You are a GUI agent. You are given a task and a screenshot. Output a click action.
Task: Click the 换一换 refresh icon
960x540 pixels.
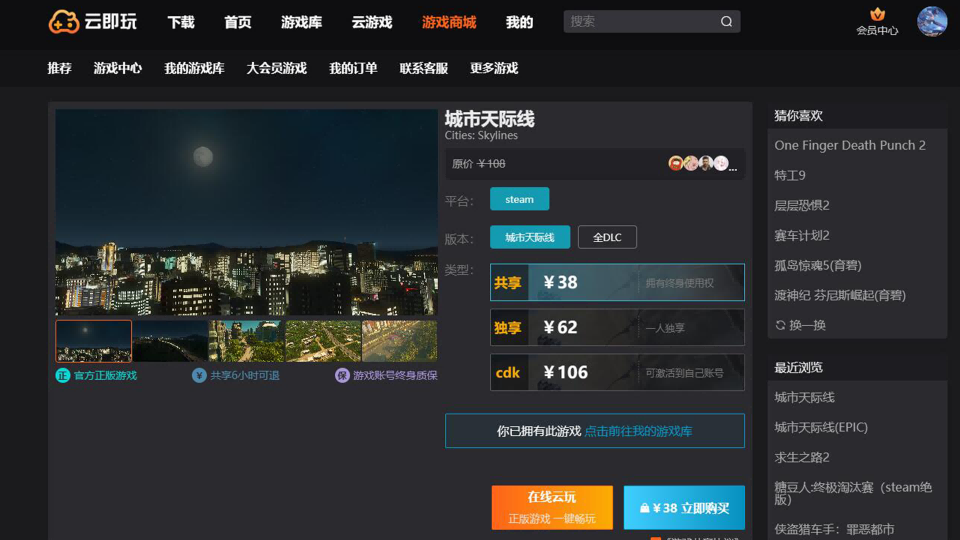coord(780,325)
